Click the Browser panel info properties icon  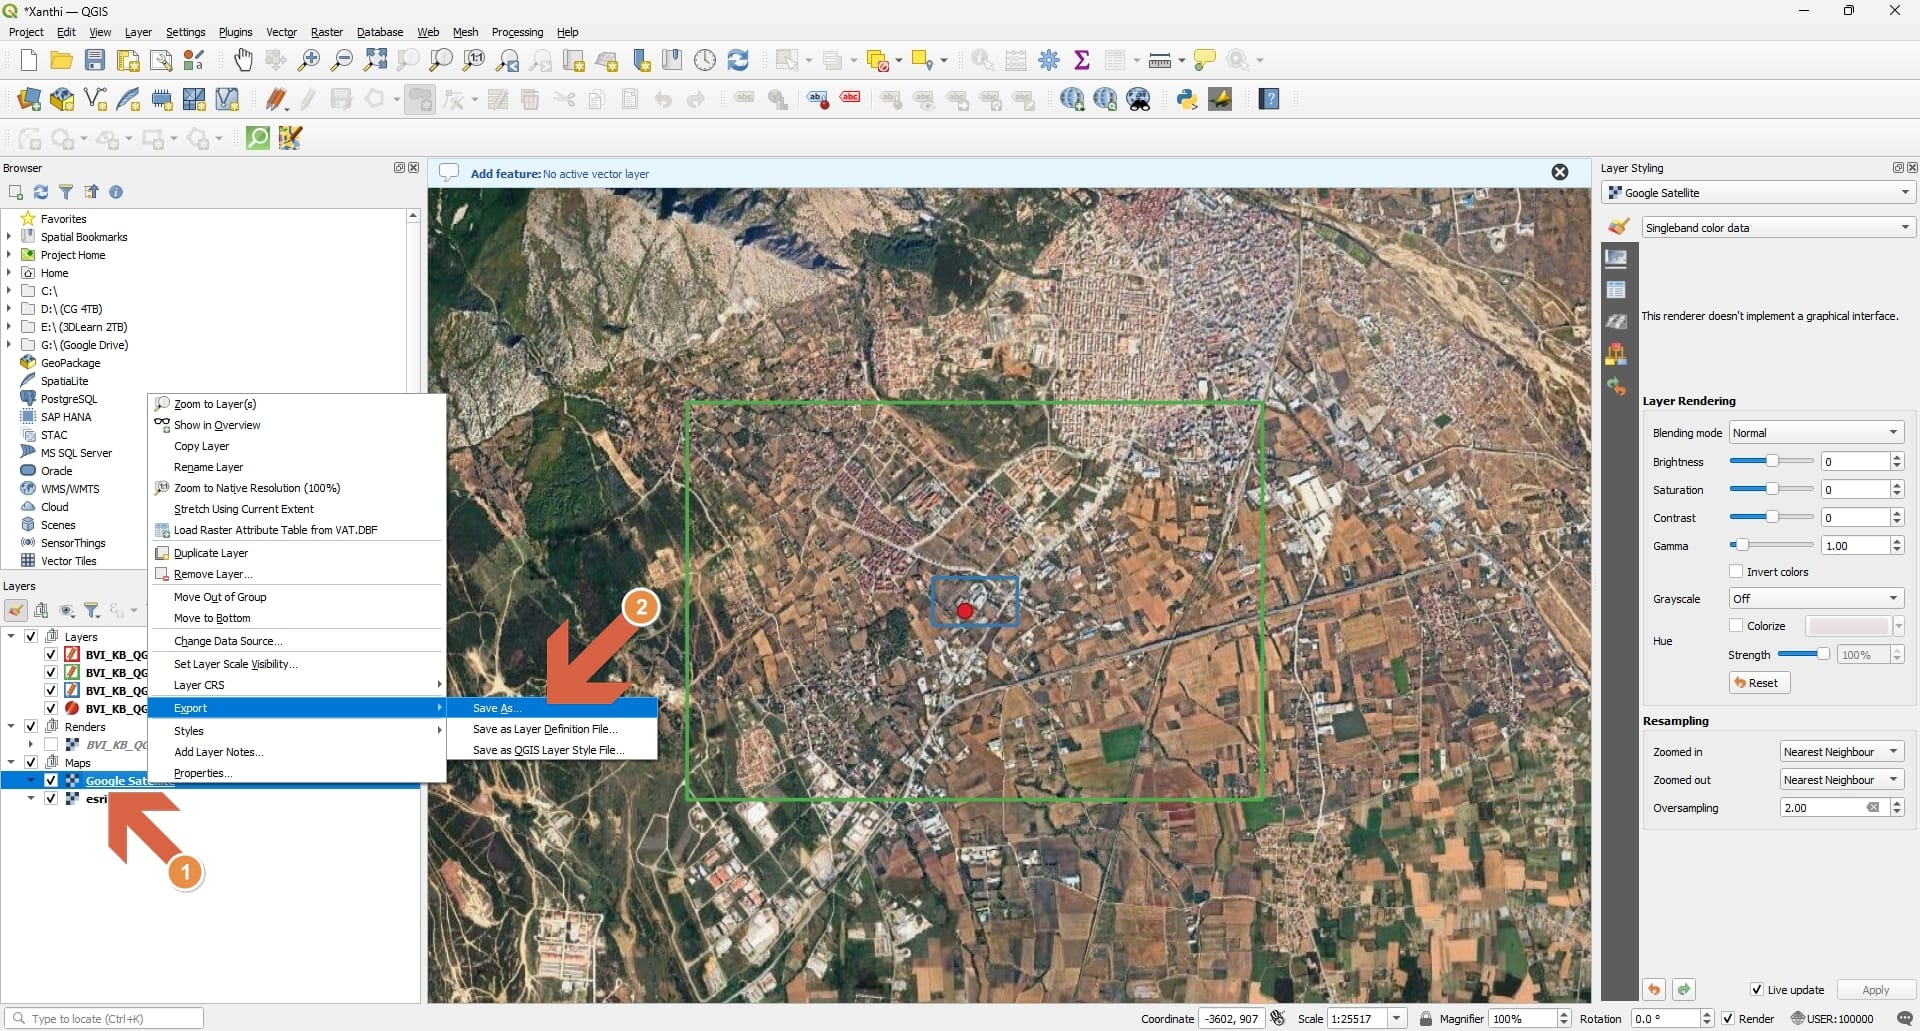(x=116, y=192)
